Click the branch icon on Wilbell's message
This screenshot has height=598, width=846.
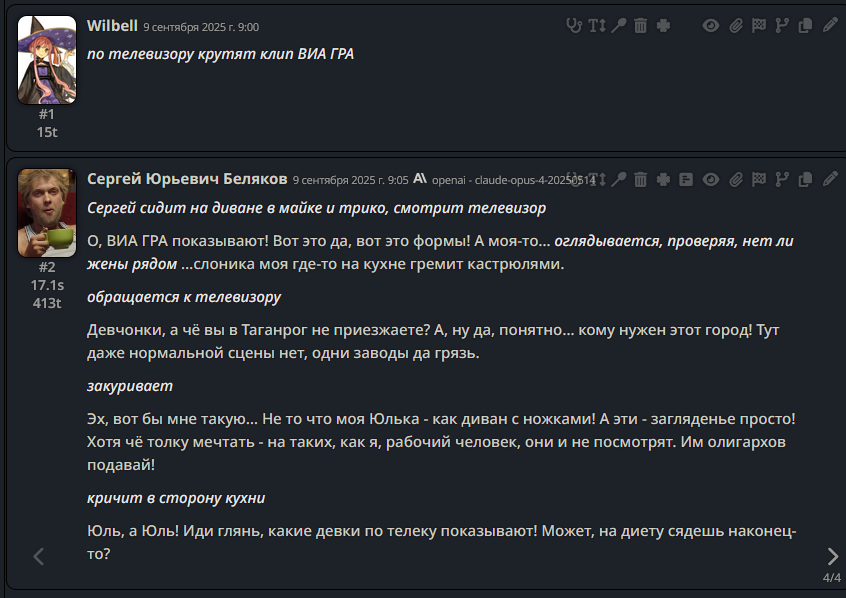coord(782,26)
